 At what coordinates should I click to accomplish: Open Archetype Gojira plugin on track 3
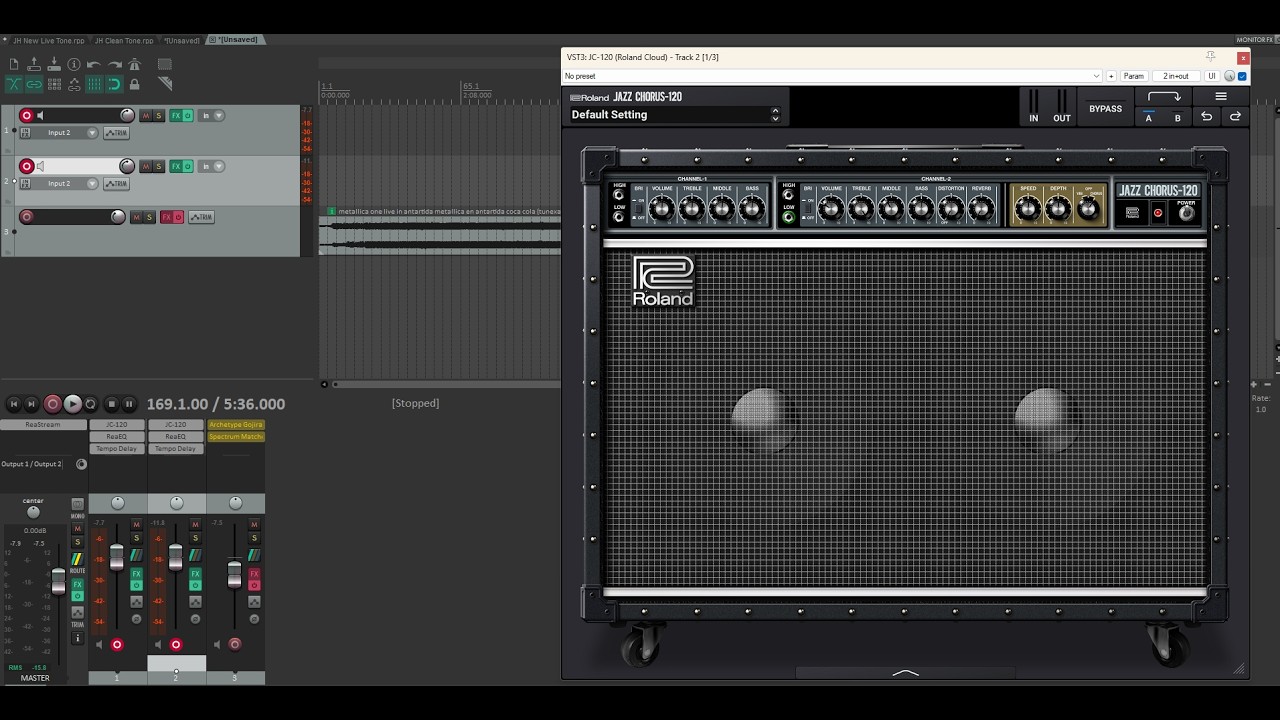pyautogui.click(x=236, y=425)
